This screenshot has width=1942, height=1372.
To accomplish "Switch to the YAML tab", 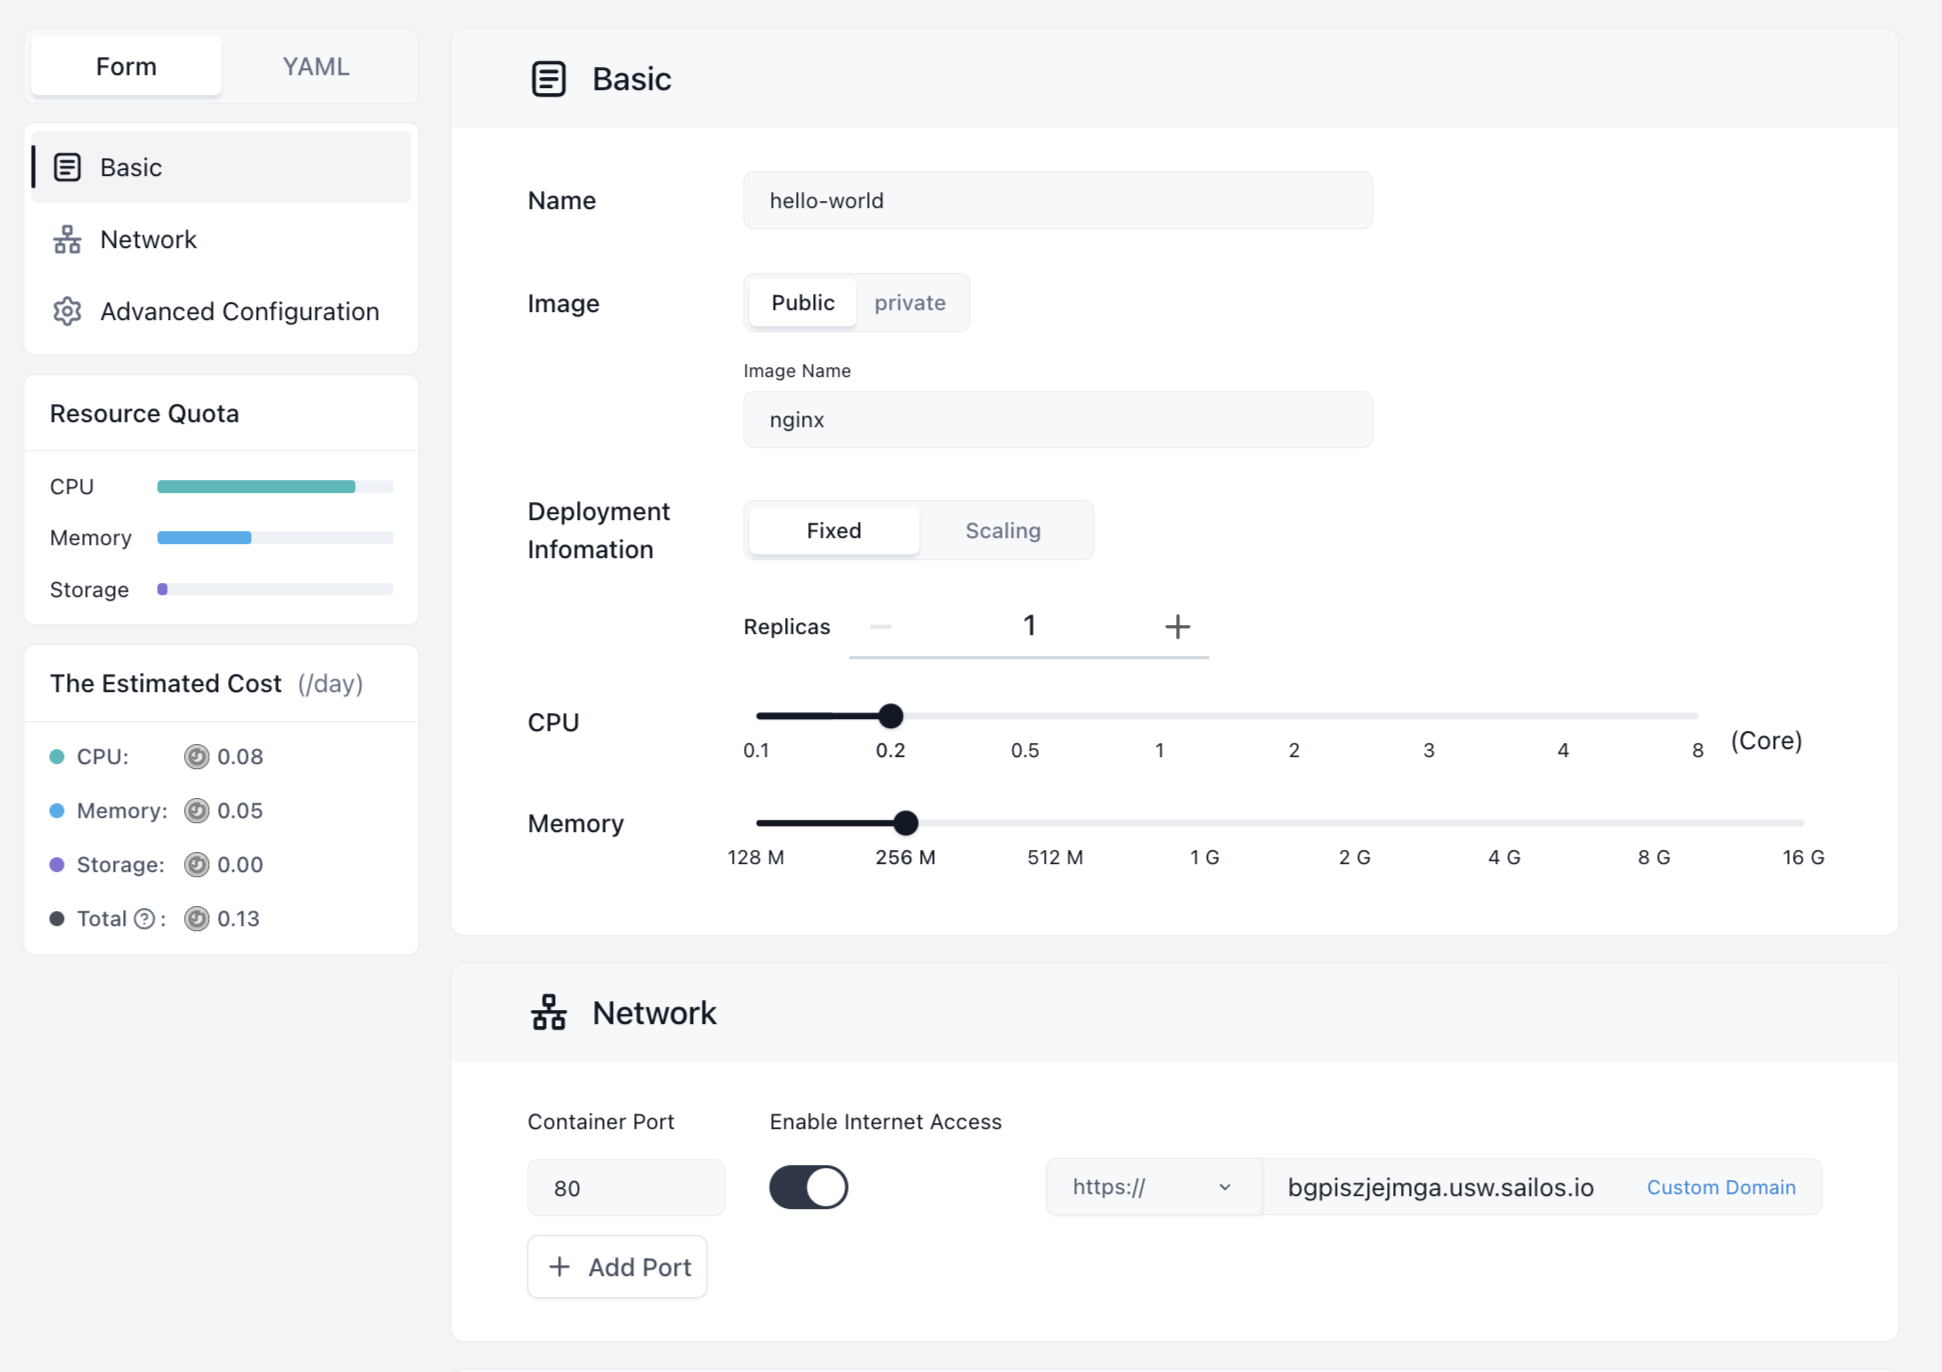I will click(315, 67).
